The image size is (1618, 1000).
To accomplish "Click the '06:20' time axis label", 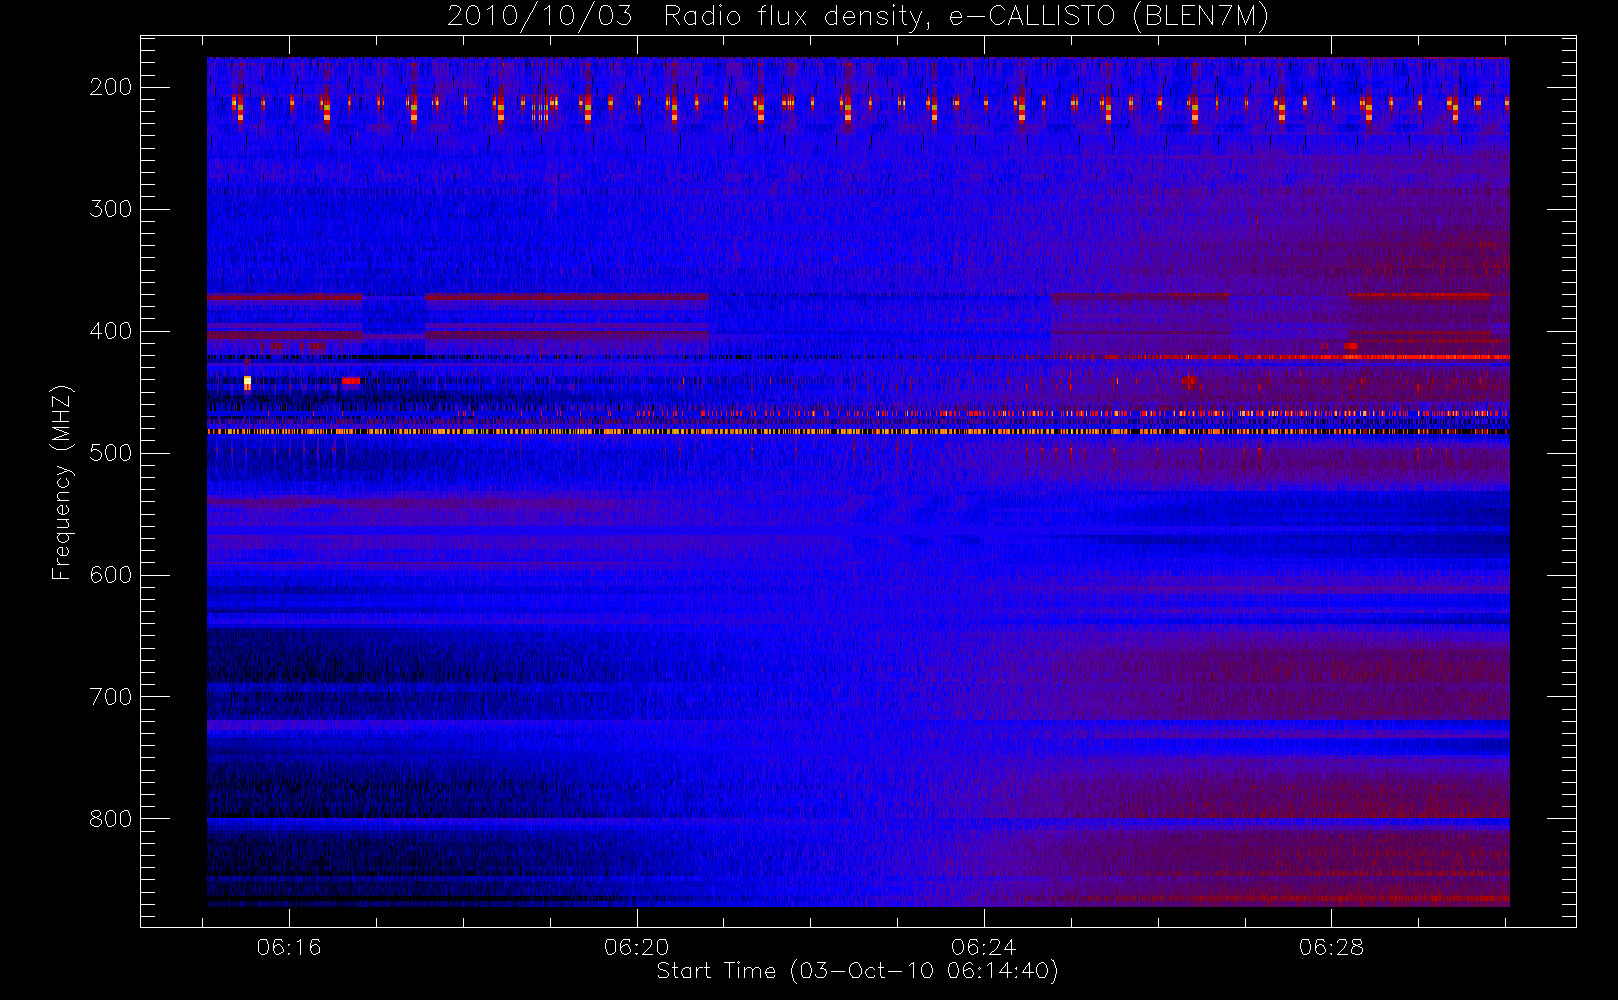I will [x=637, y=947].
